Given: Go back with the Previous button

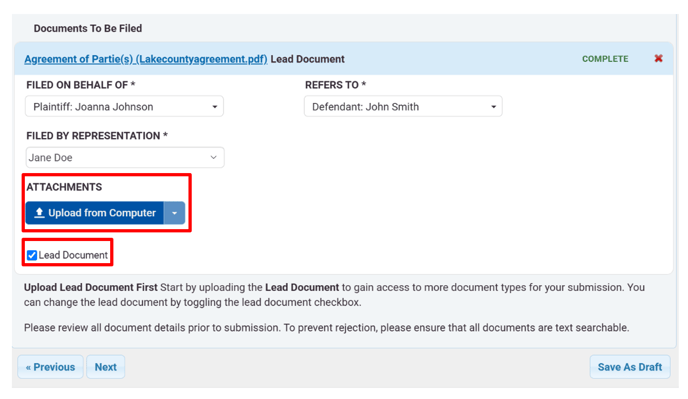Looking at the screenshot, I should pyautogui.click(x=50, y=367).
